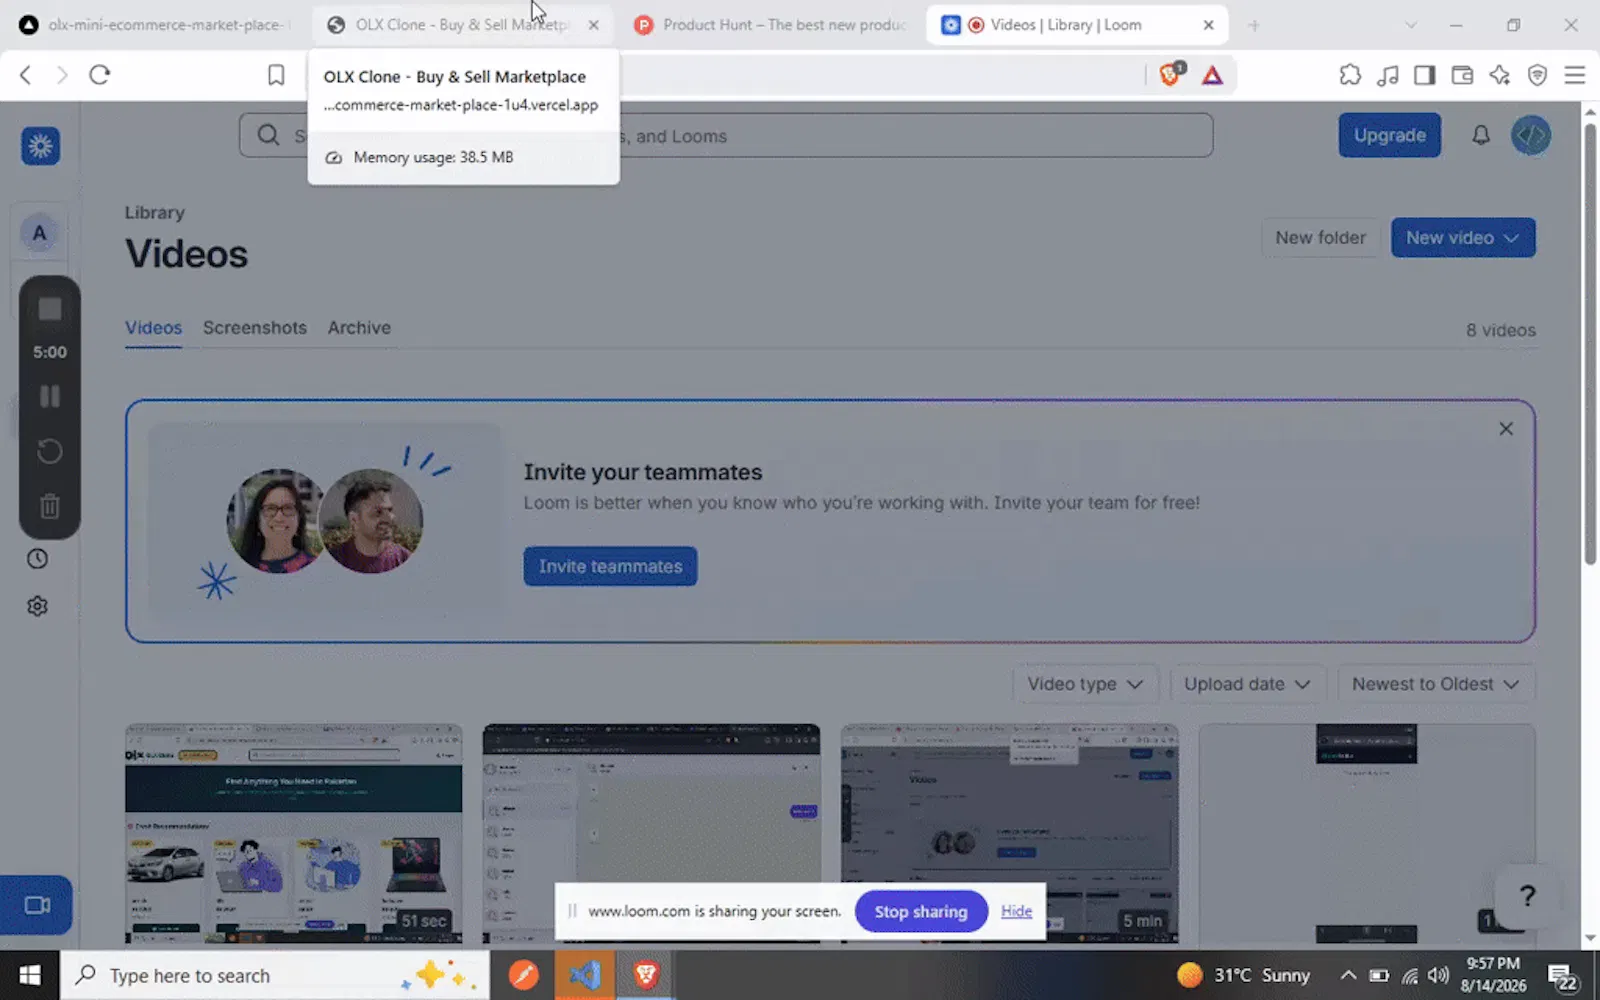Expand the Video type filter
This screenshot has height=1000, width=1600.
pos(1085,684)
